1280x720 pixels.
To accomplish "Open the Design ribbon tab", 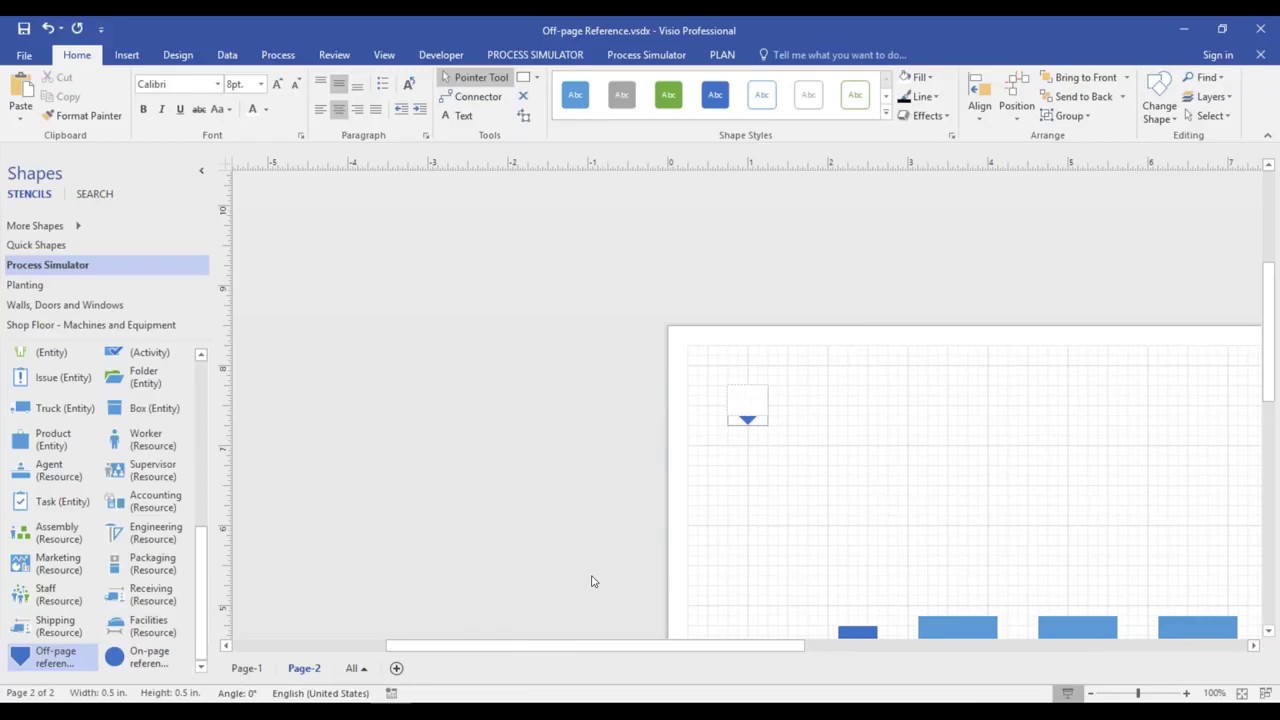I will (x=178, y=55).
